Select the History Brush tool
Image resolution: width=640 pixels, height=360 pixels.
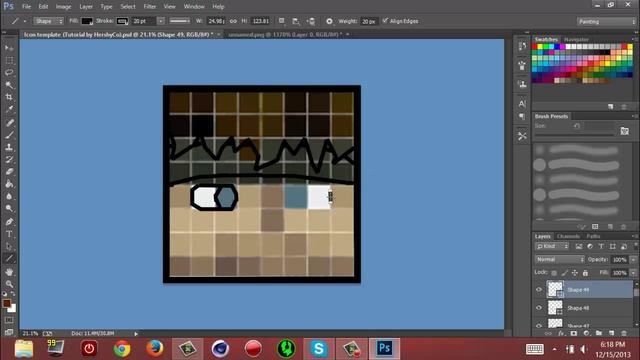coord(9,159)
